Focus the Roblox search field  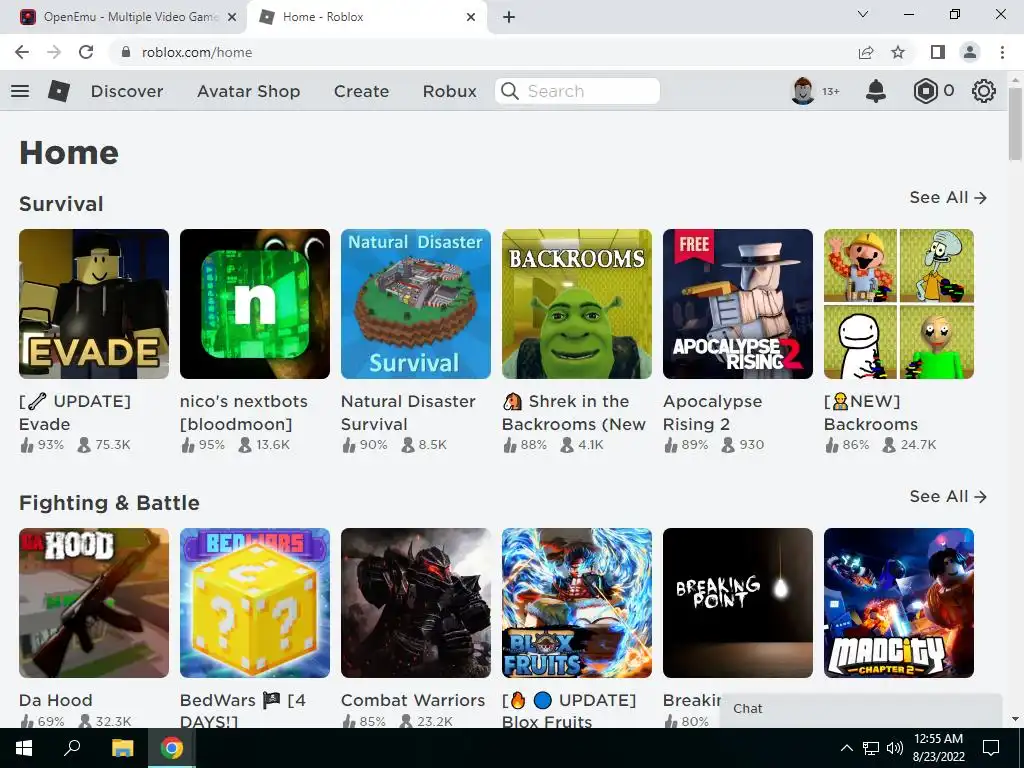tap(578, 91)
